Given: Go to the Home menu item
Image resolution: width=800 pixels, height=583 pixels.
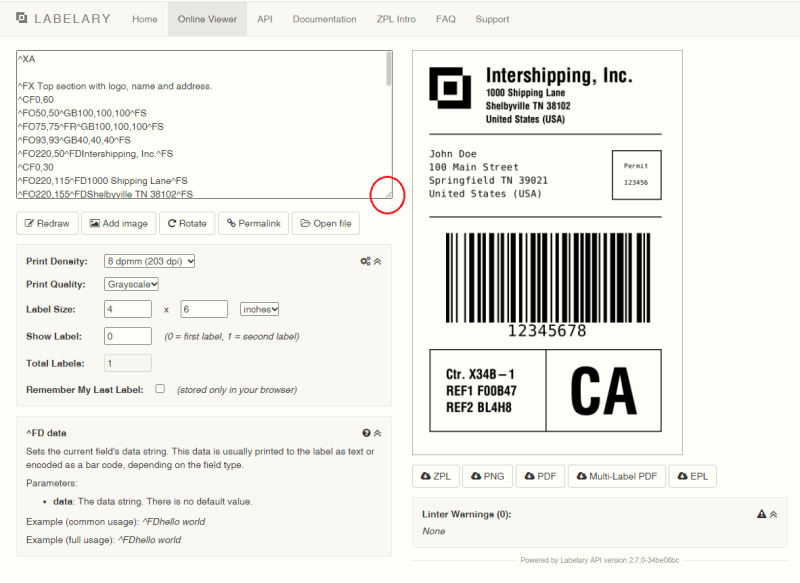Looking at the screenshot, I should [144, 19].
